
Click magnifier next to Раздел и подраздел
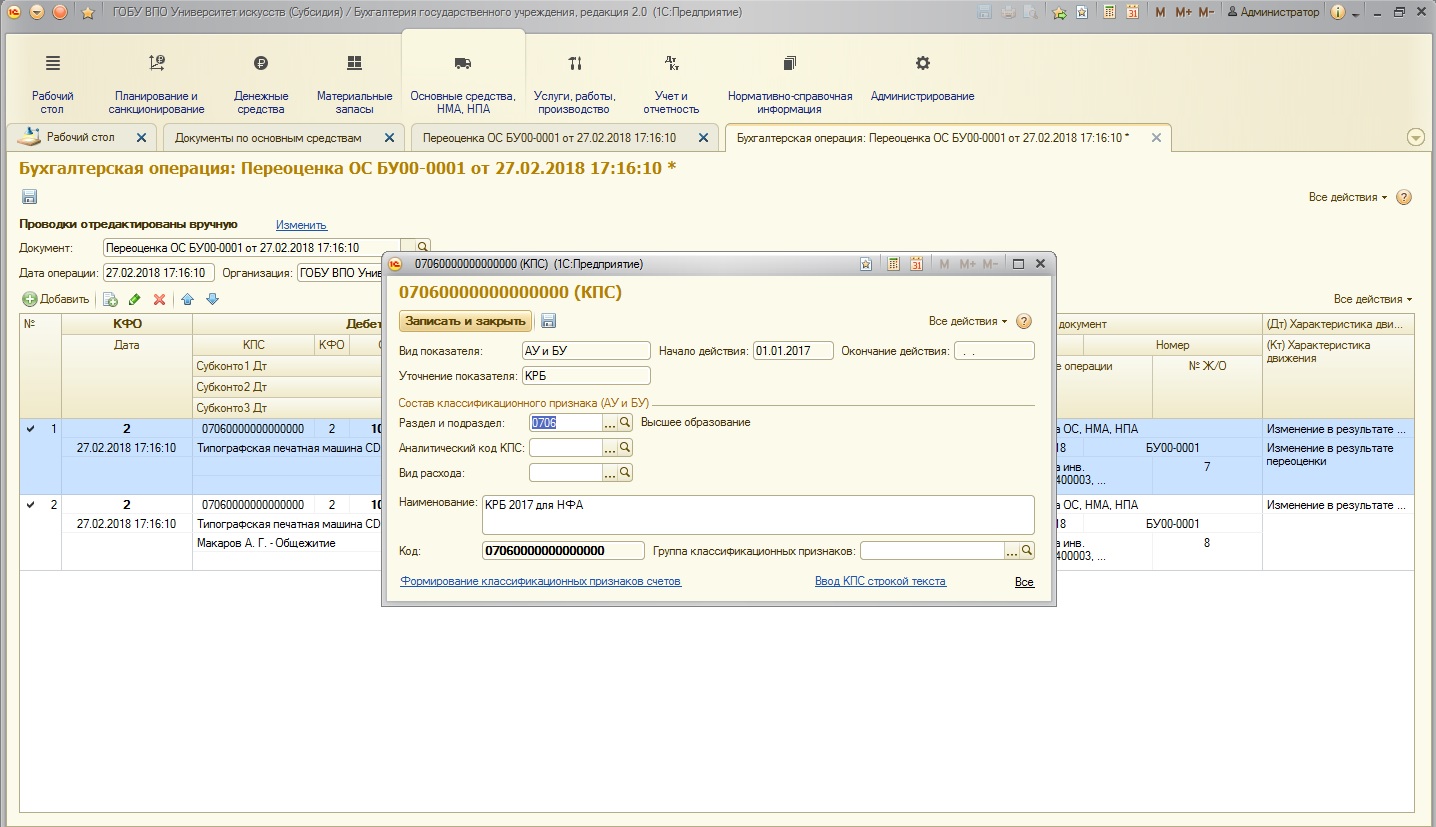625,423
